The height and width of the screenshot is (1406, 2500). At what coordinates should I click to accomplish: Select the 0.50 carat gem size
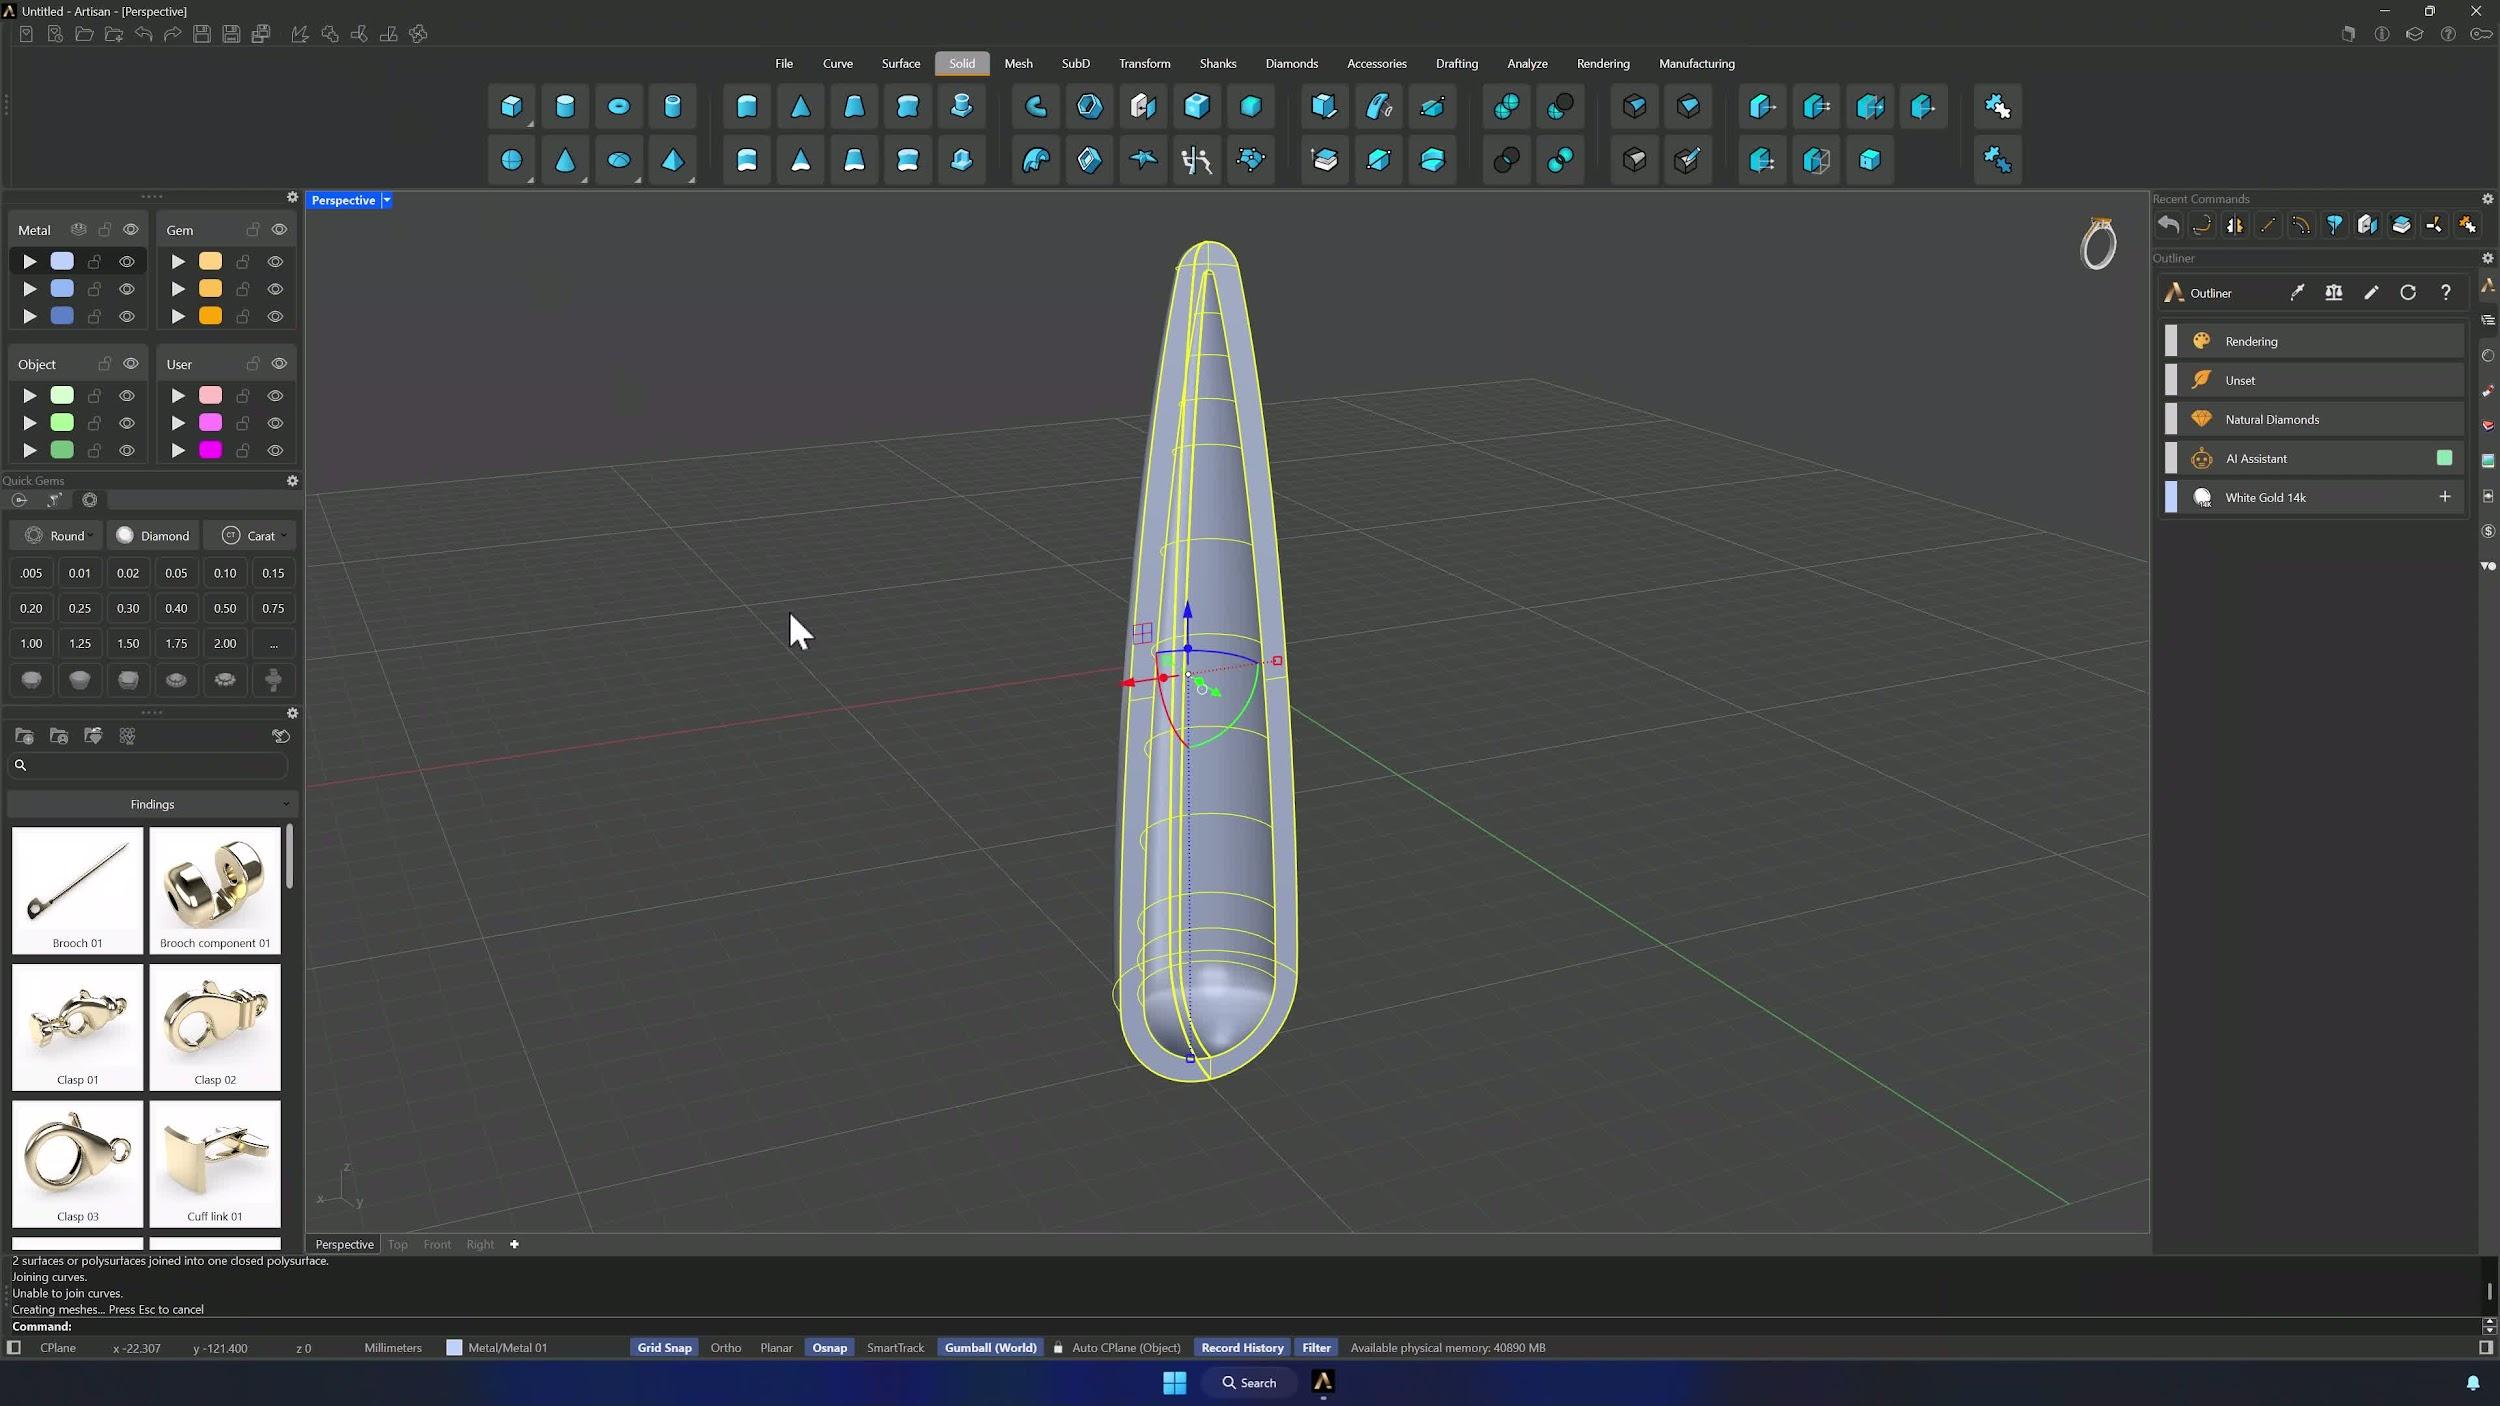[225, 608]
